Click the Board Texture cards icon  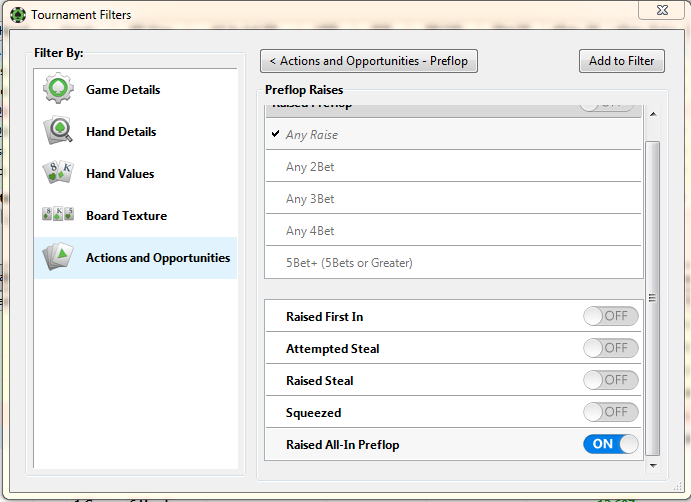tap(58, 215)
